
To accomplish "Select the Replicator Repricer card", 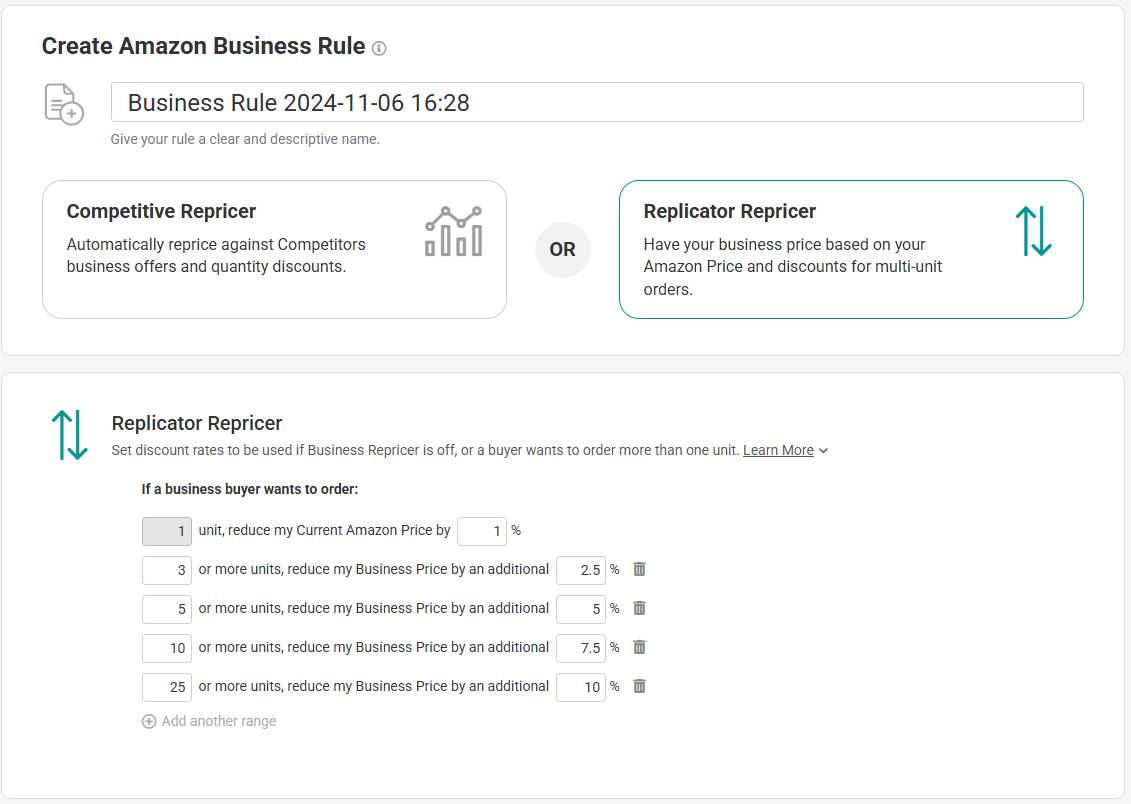I will point(851,249).
